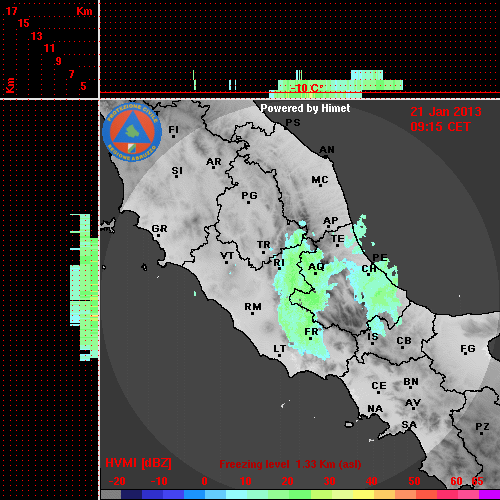This screenshot has width=500, height=500.
Task: Click the TR city label
Action: coord(264,245)
